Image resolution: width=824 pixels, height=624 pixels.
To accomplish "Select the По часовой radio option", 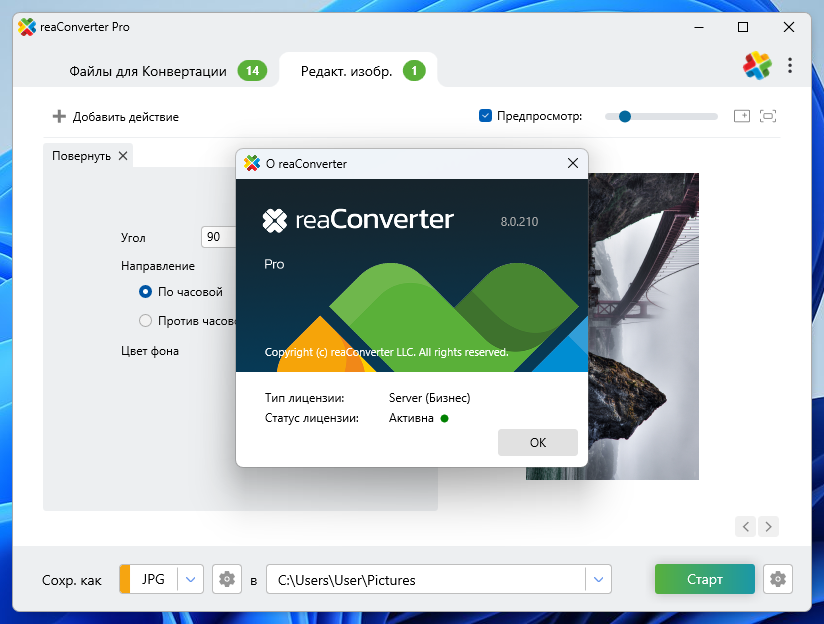I will coord(146,292).
